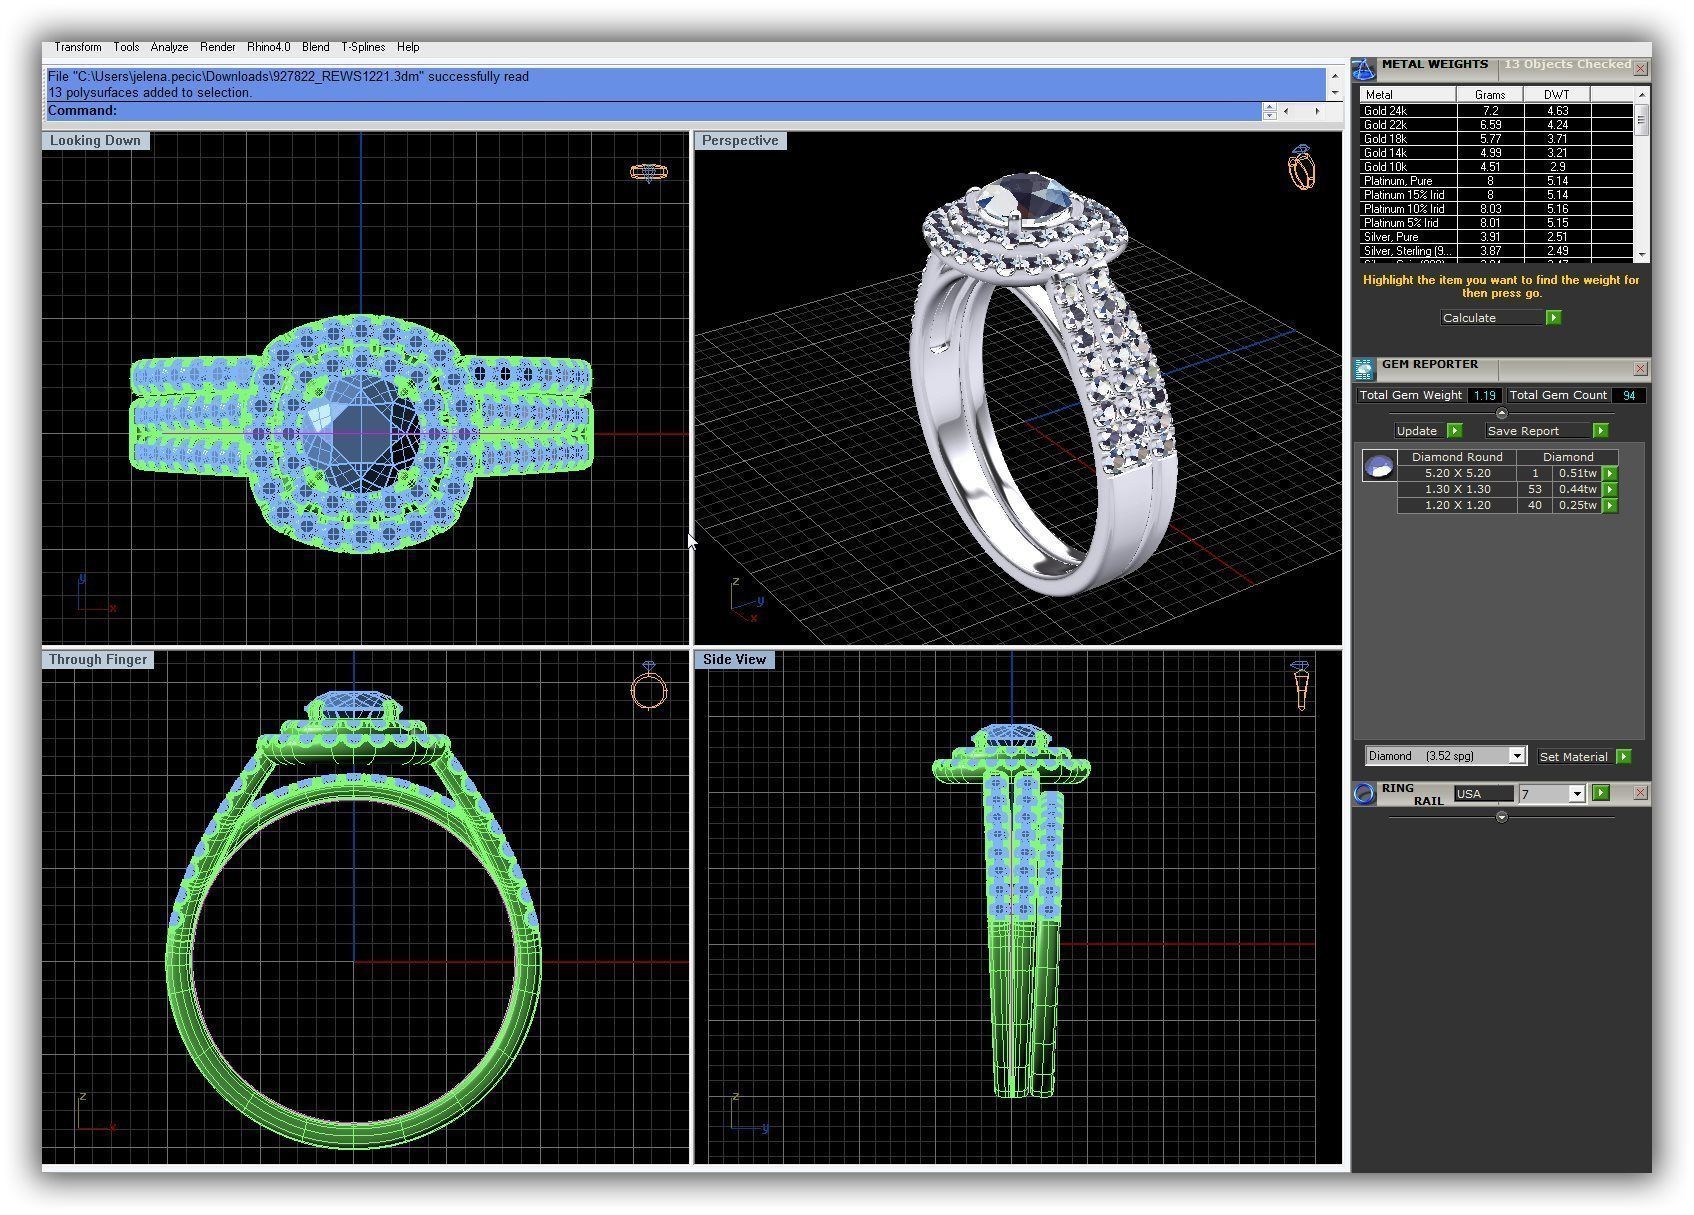Select the Gold 18k row
The width and height of the screenshot is (1694, 1215).
[x=1496, y=139]
